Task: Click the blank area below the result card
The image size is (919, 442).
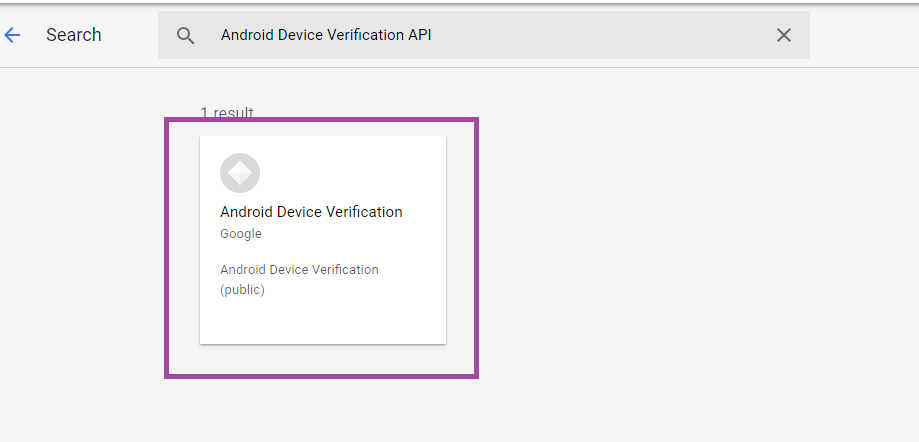Action: pos(322,410)
